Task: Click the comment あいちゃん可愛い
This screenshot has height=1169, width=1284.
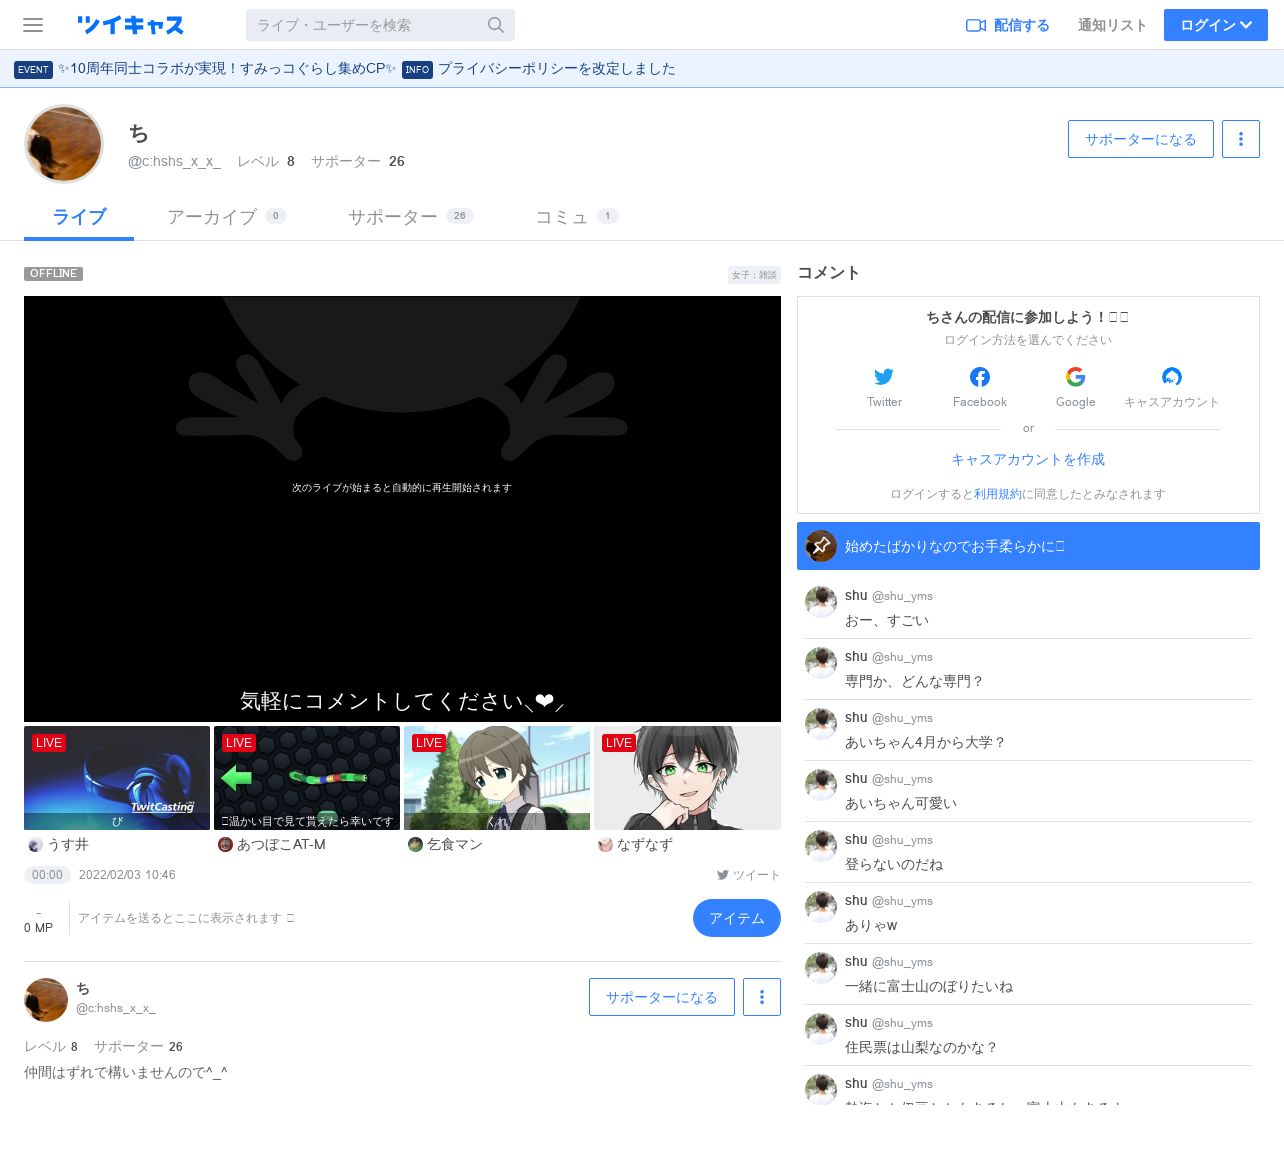Action: coord(901,803)
